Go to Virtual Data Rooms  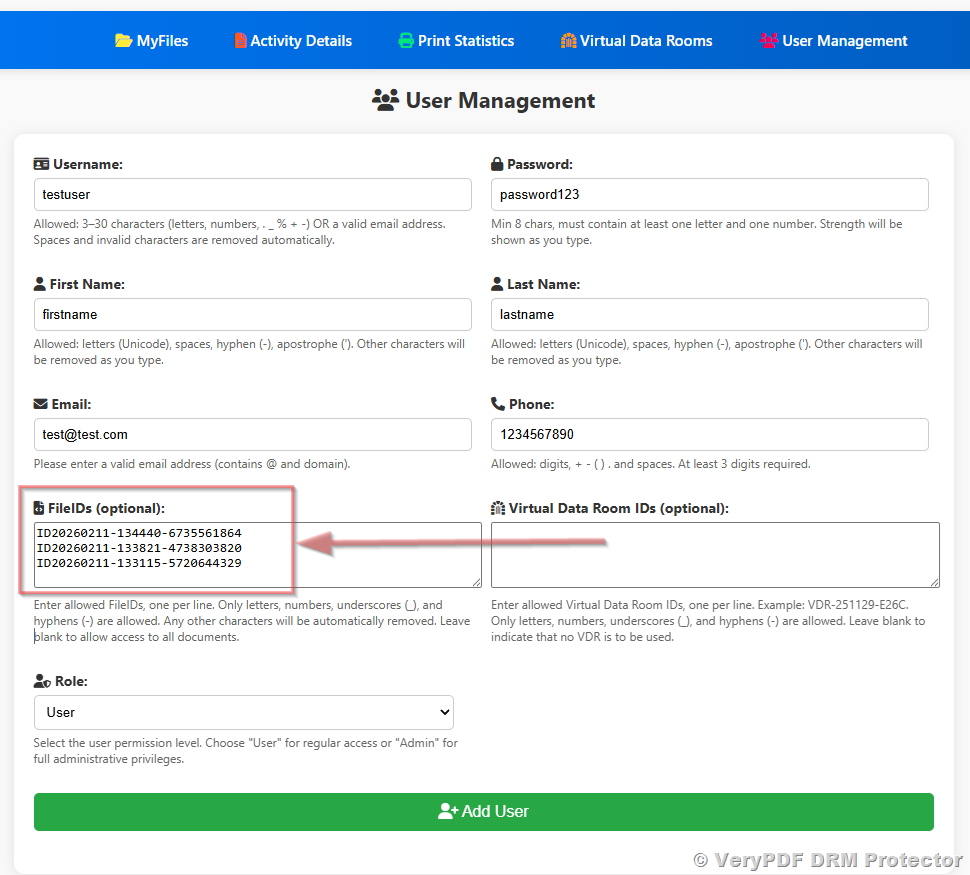point(646,41)
